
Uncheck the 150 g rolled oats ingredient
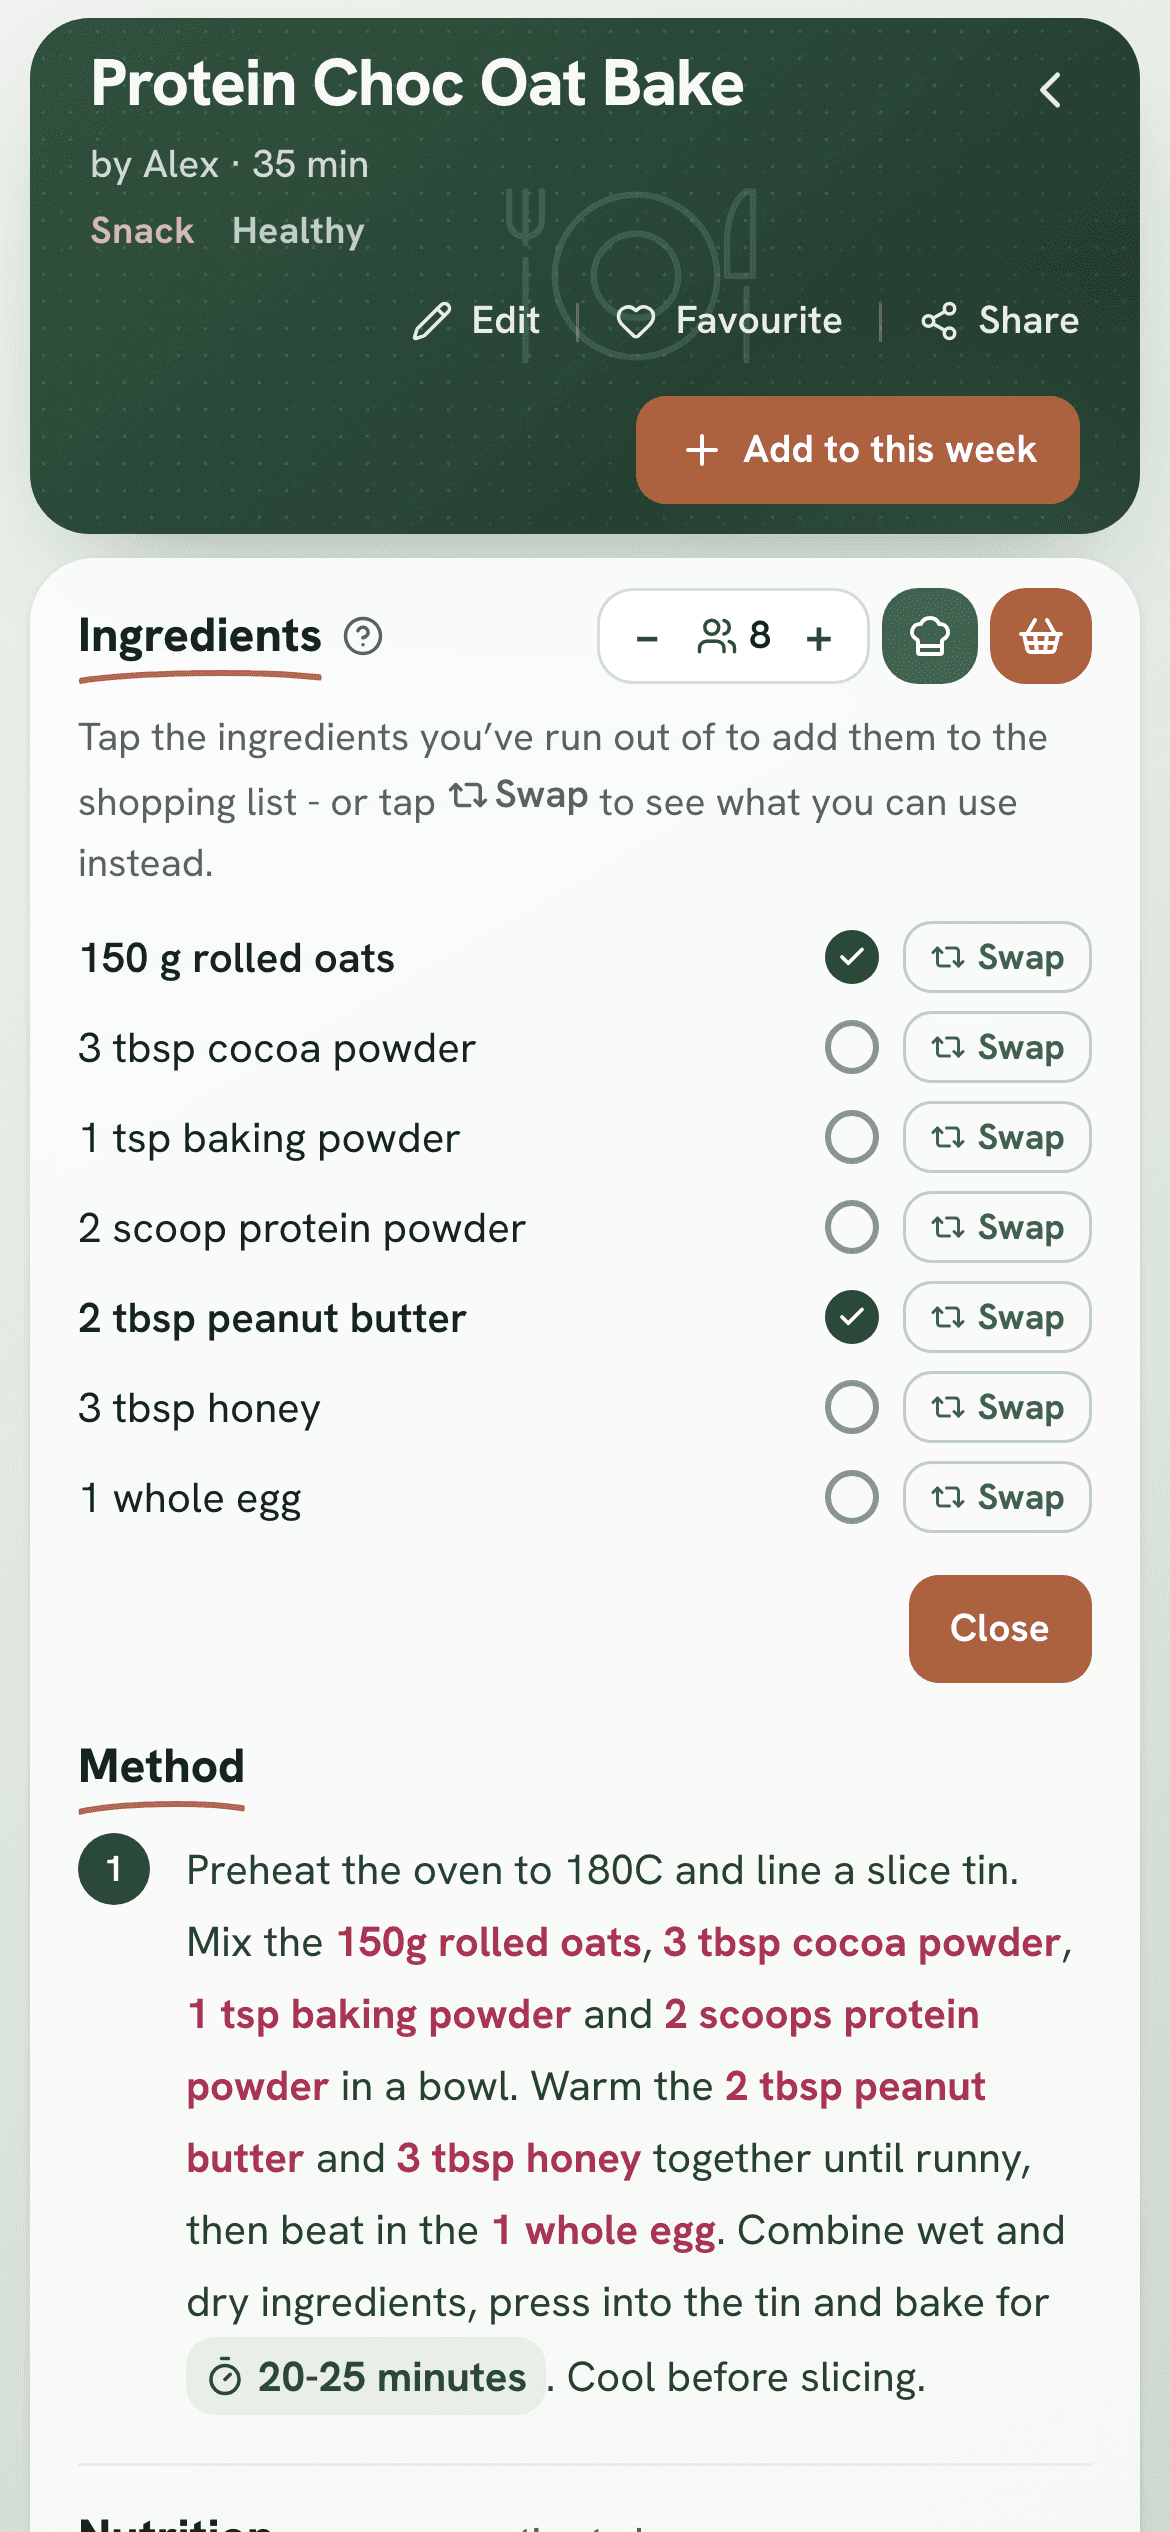[x=852, y=957]
